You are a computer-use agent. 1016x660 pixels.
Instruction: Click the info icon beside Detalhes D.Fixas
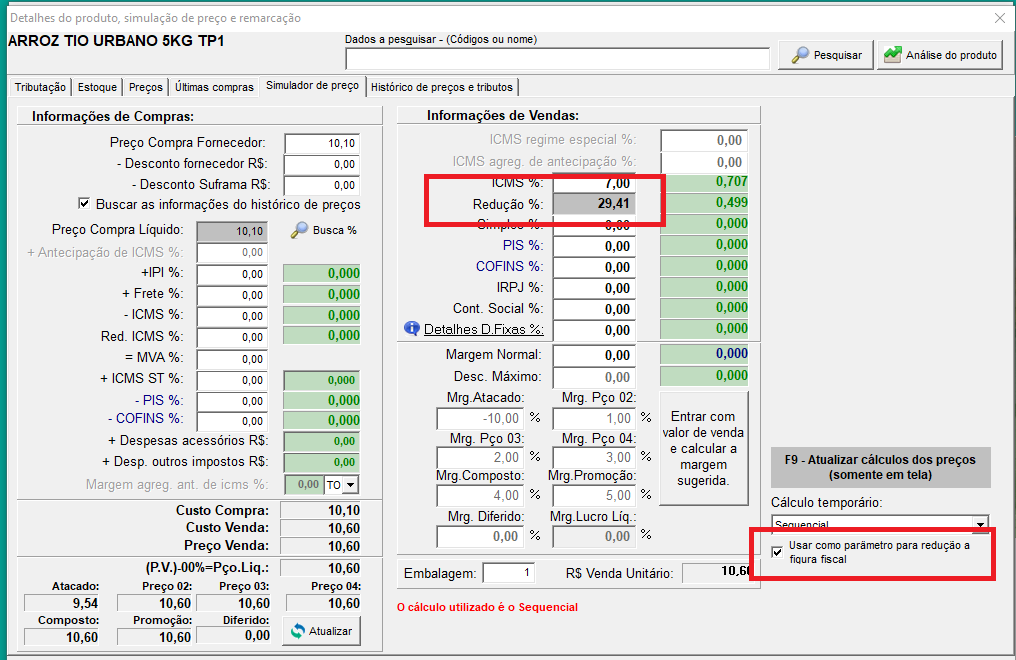tap(411, 328)
